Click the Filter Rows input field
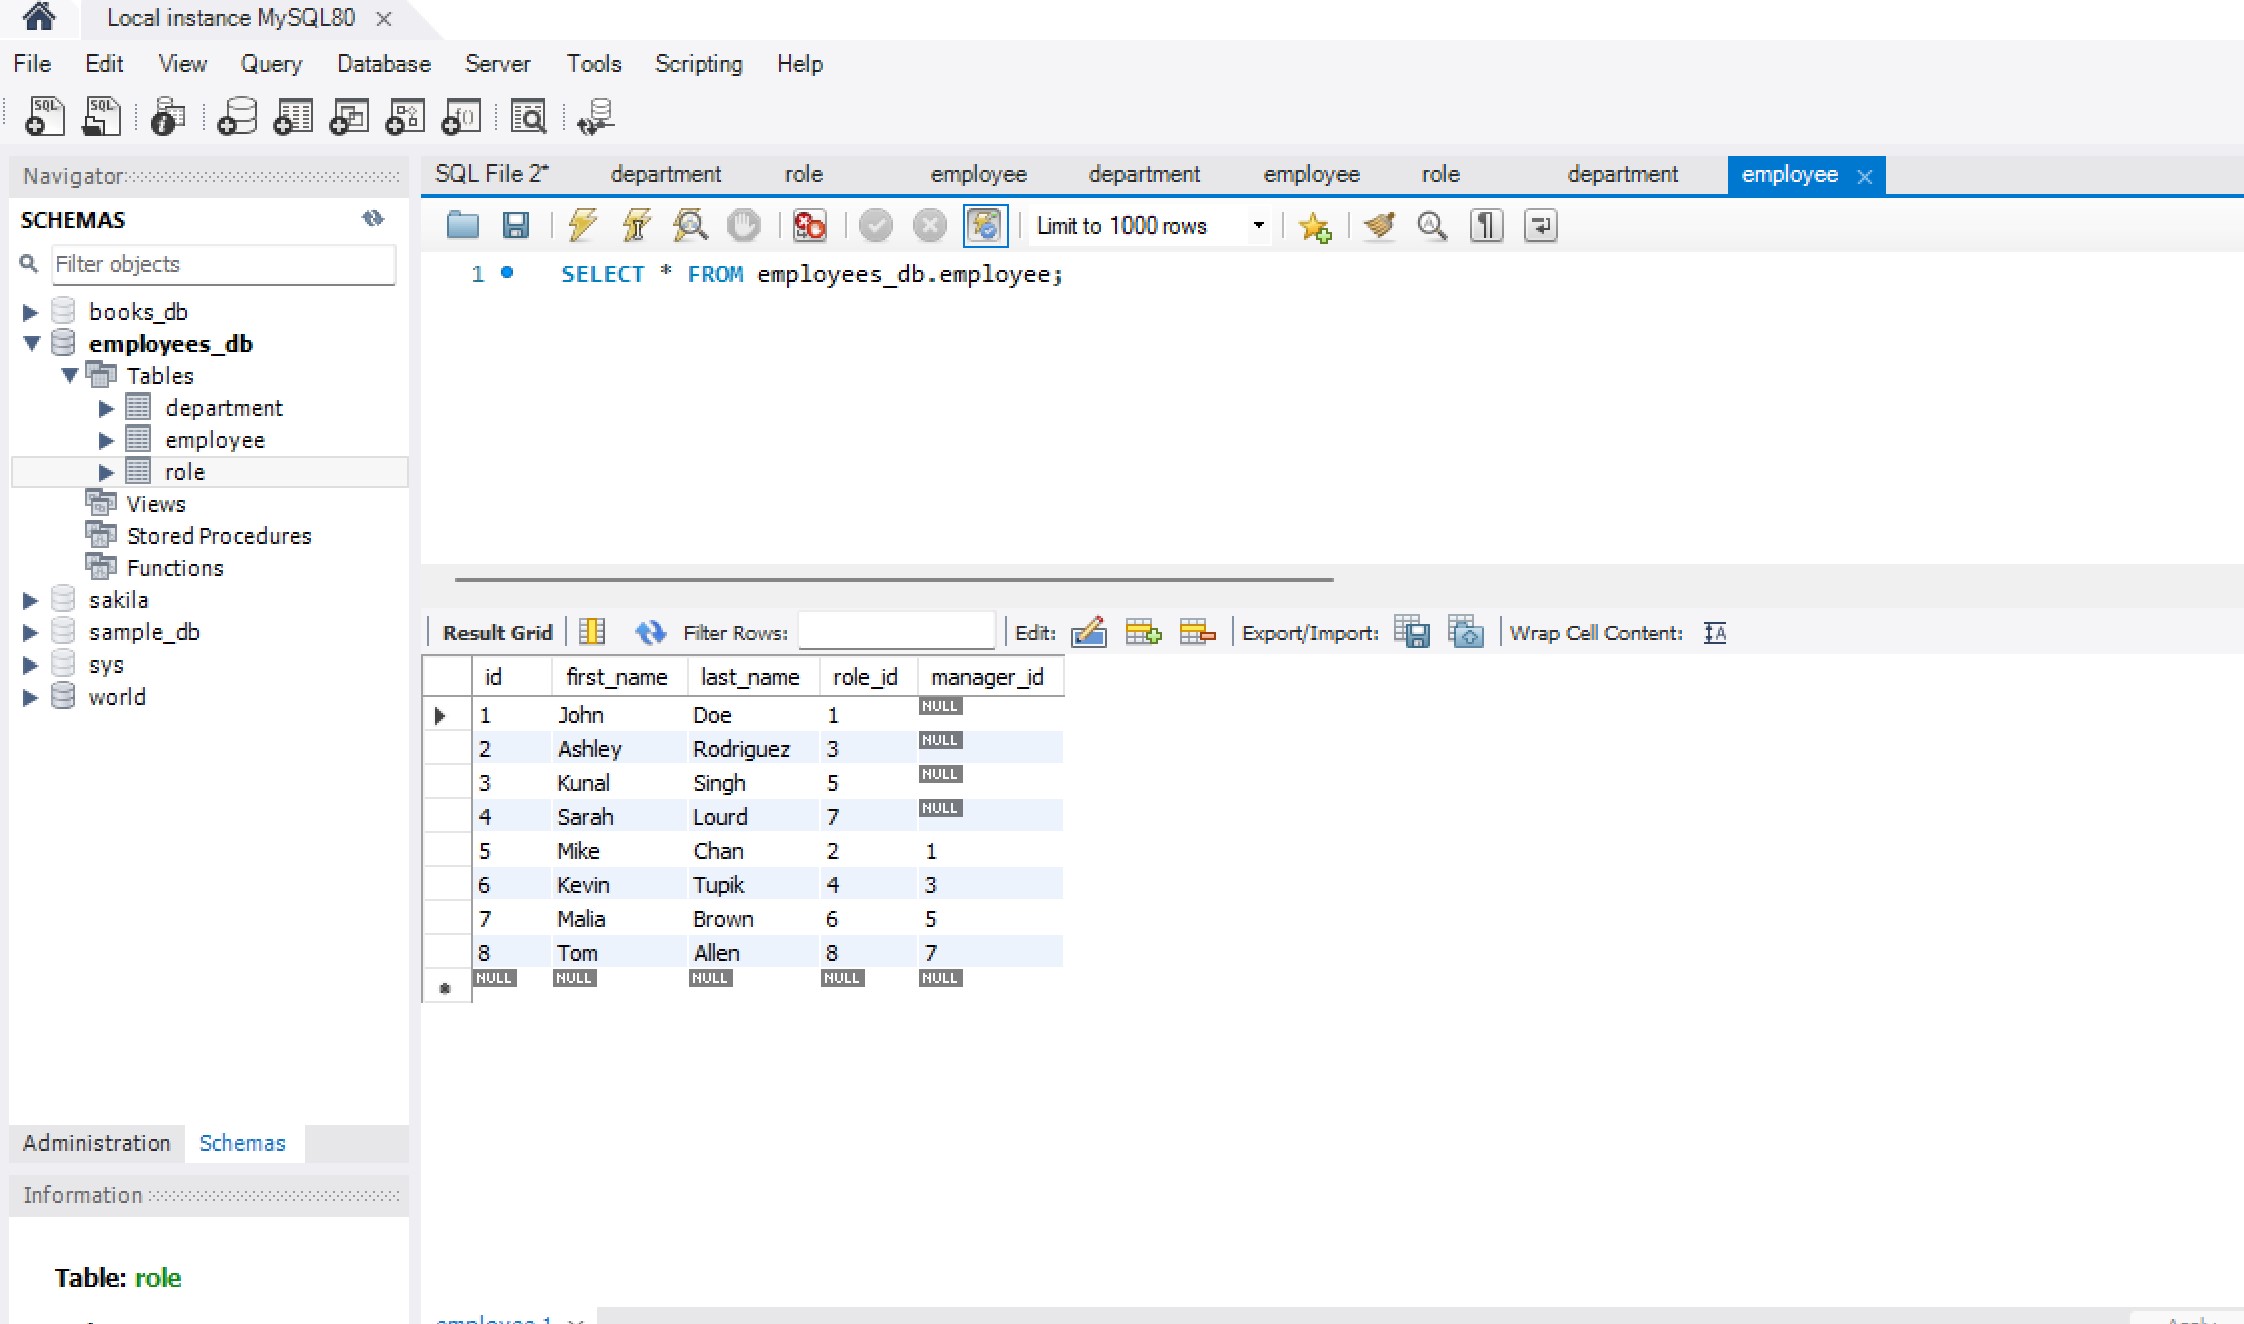 (895, 632)
